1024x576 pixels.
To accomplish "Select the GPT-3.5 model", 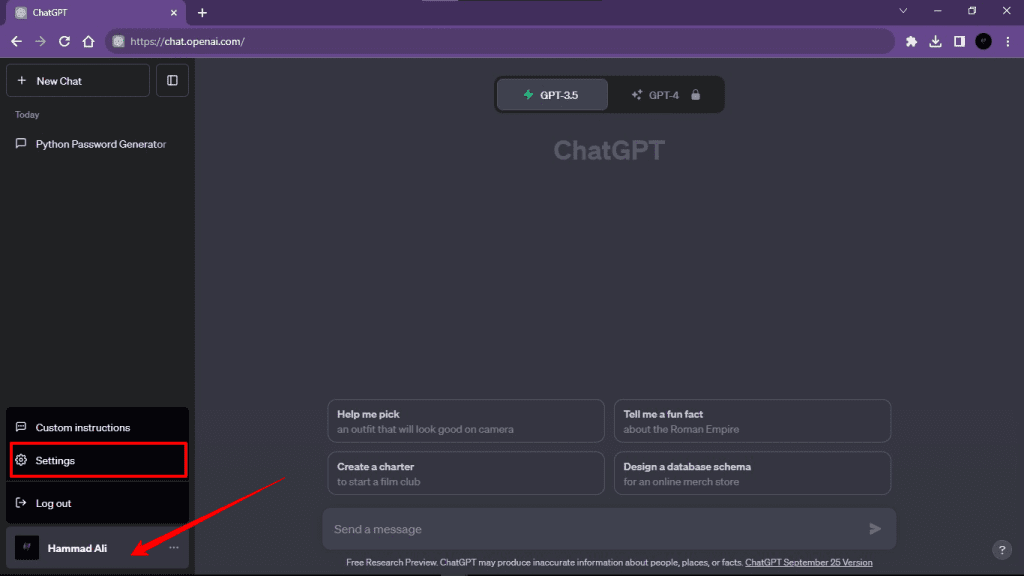I will click(x=552, y=95).
